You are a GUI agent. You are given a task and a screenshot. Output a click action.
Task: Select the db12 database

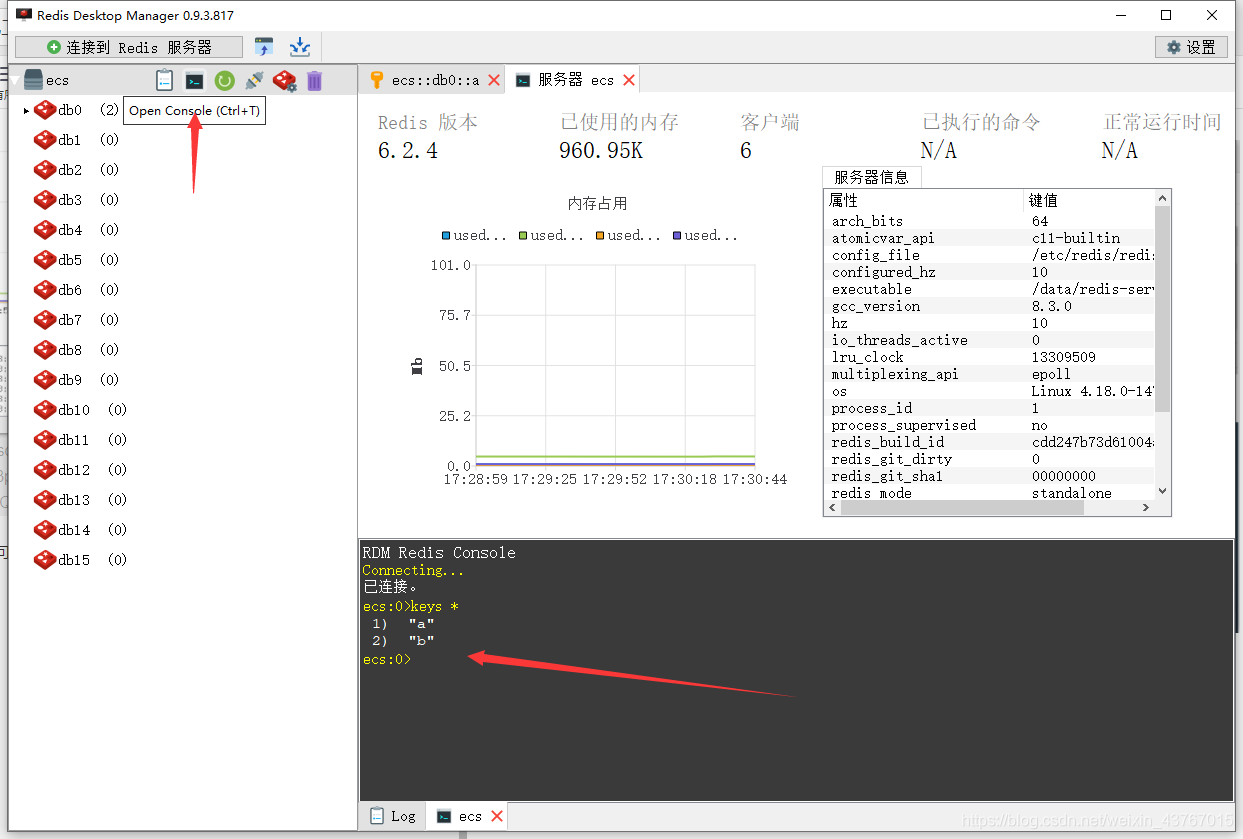(74, 470)
